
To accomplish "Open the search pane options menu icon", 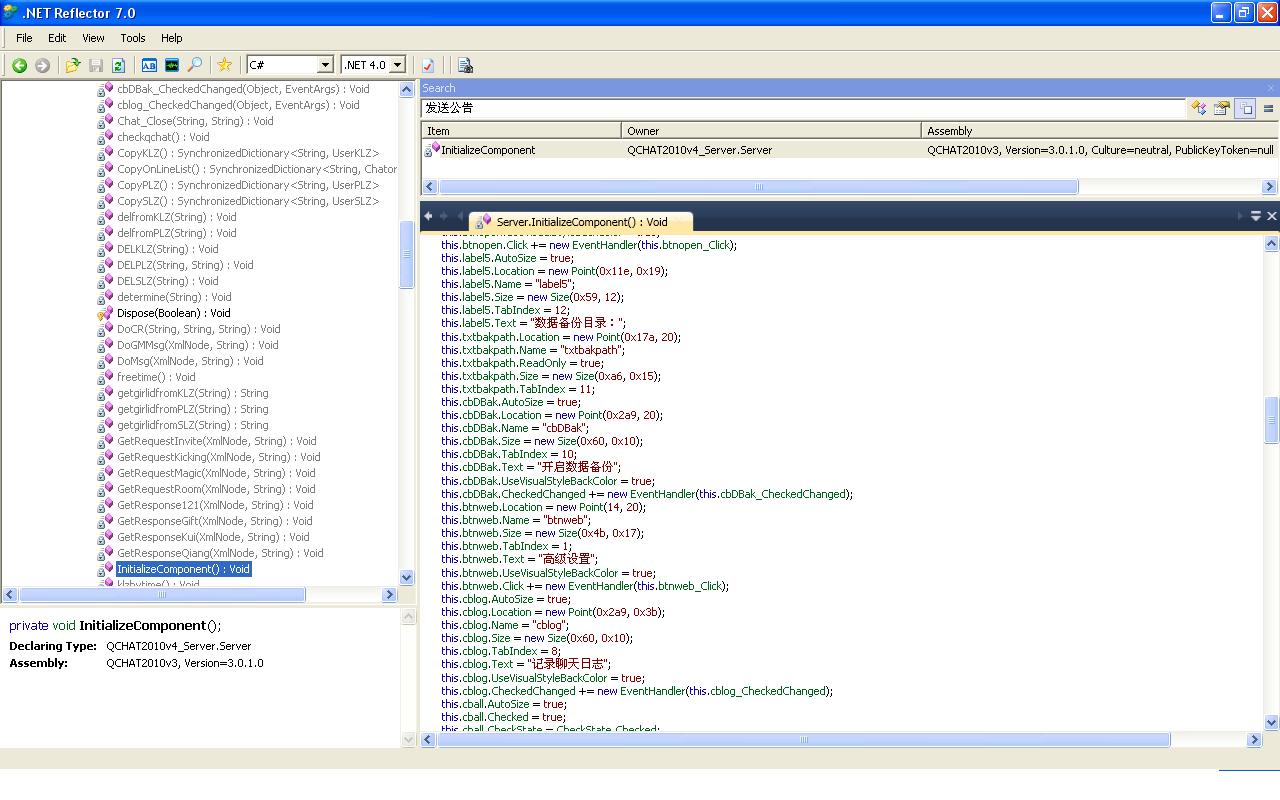I will (1268, 108).
